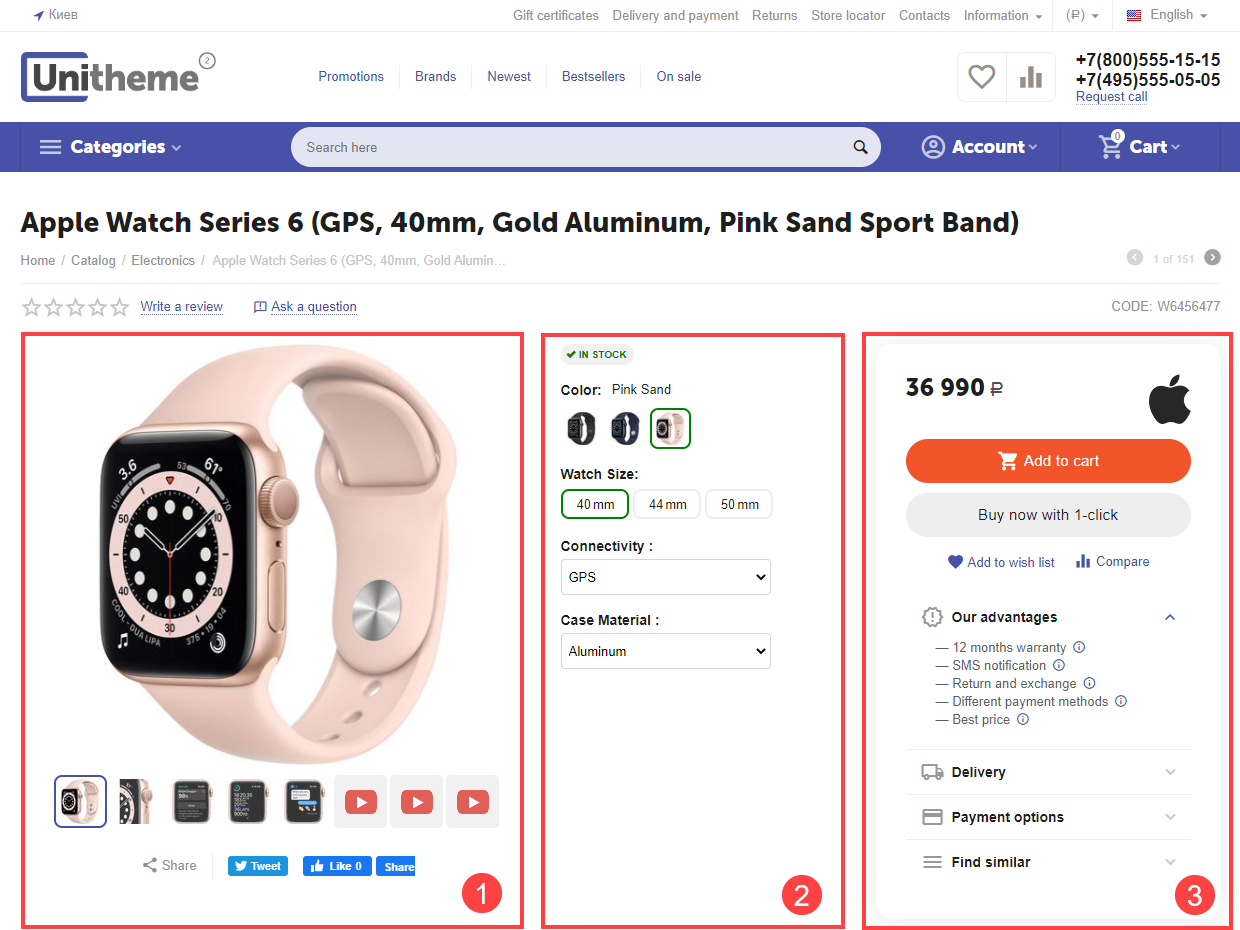Select the 44 mm watch size

(668, 504)
